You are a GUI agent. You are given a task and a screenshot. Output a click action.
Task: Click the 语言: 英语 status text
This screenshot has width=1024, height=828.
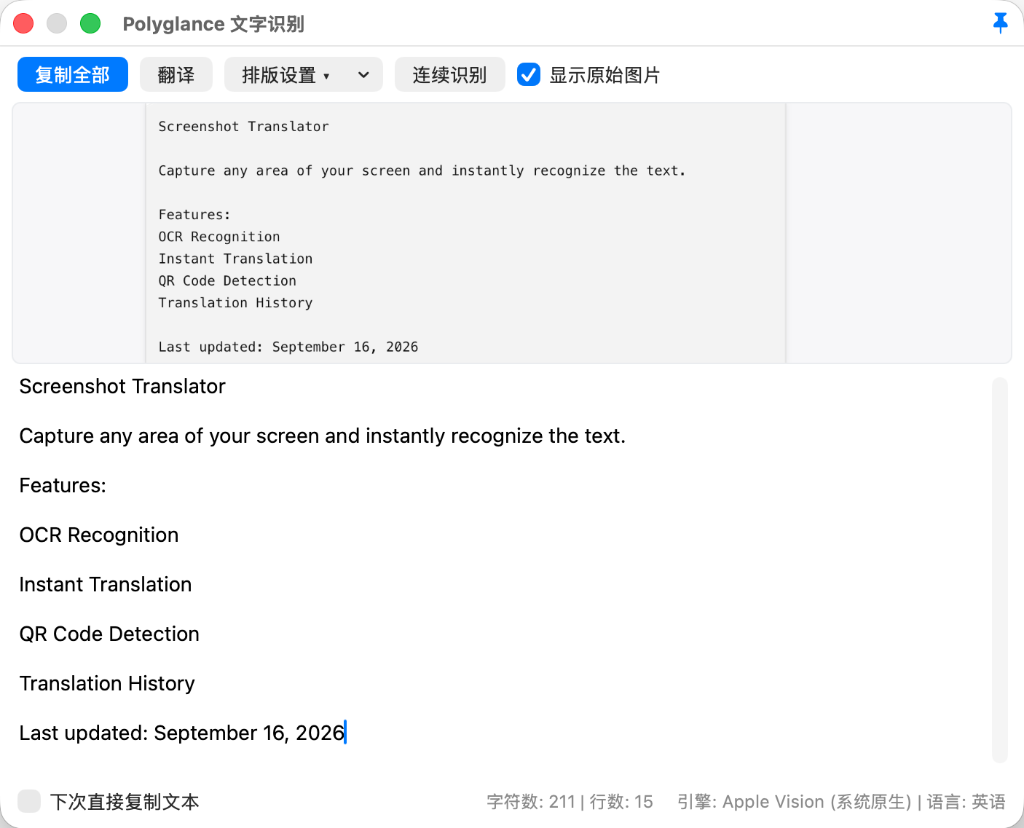(966, 802)
